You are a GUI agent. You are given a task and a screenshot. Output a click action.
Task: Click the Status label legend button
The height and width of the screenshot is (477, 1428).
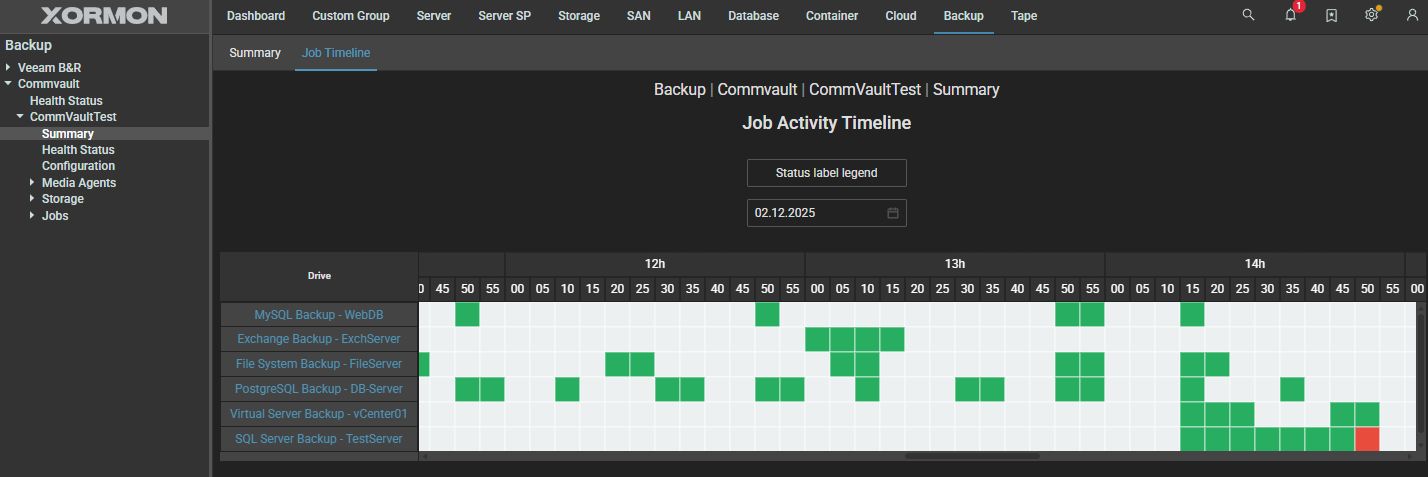click(826, 173)
